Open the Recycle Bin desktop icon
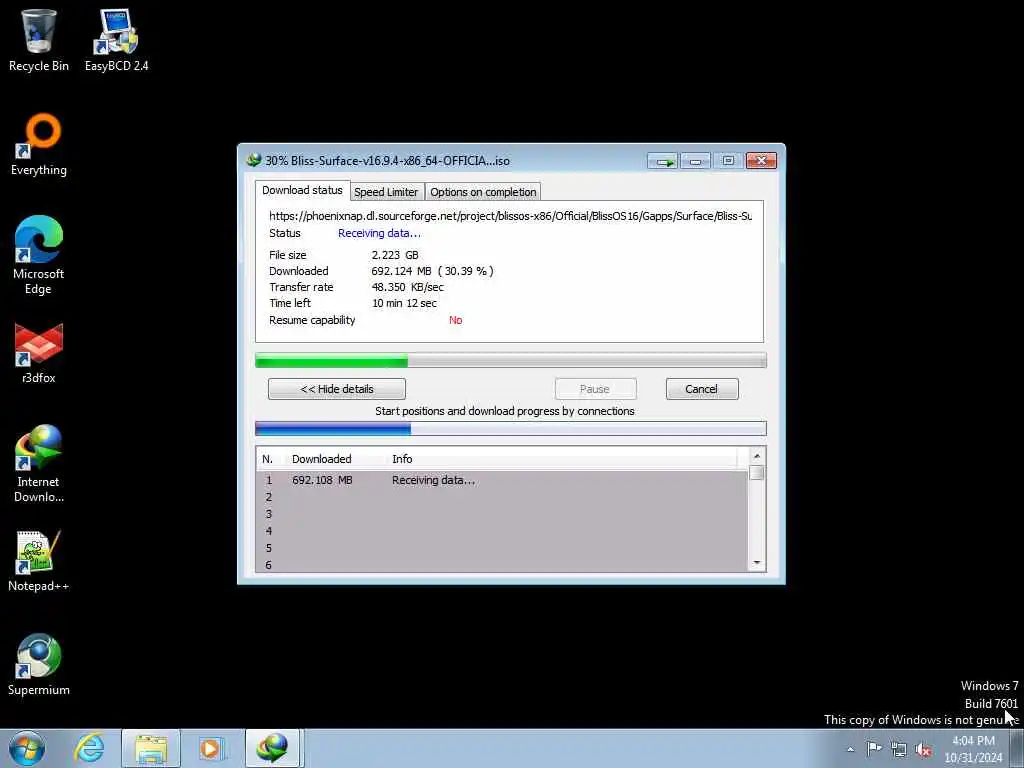The image size is (1024, 768). point(39,40)
